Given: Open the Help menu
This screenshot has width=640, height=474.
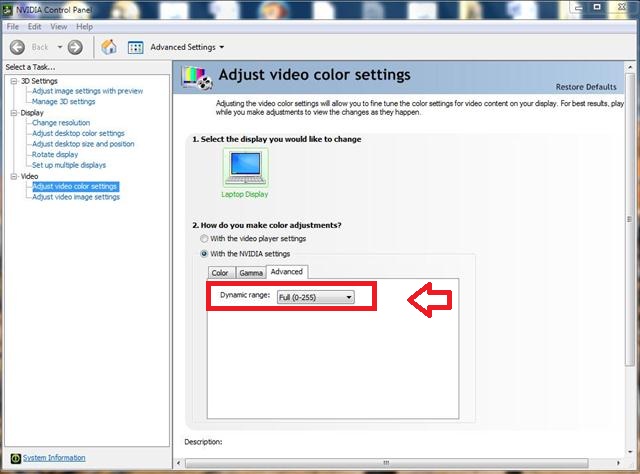Looking at the screenshot, I should pos(84,27).
